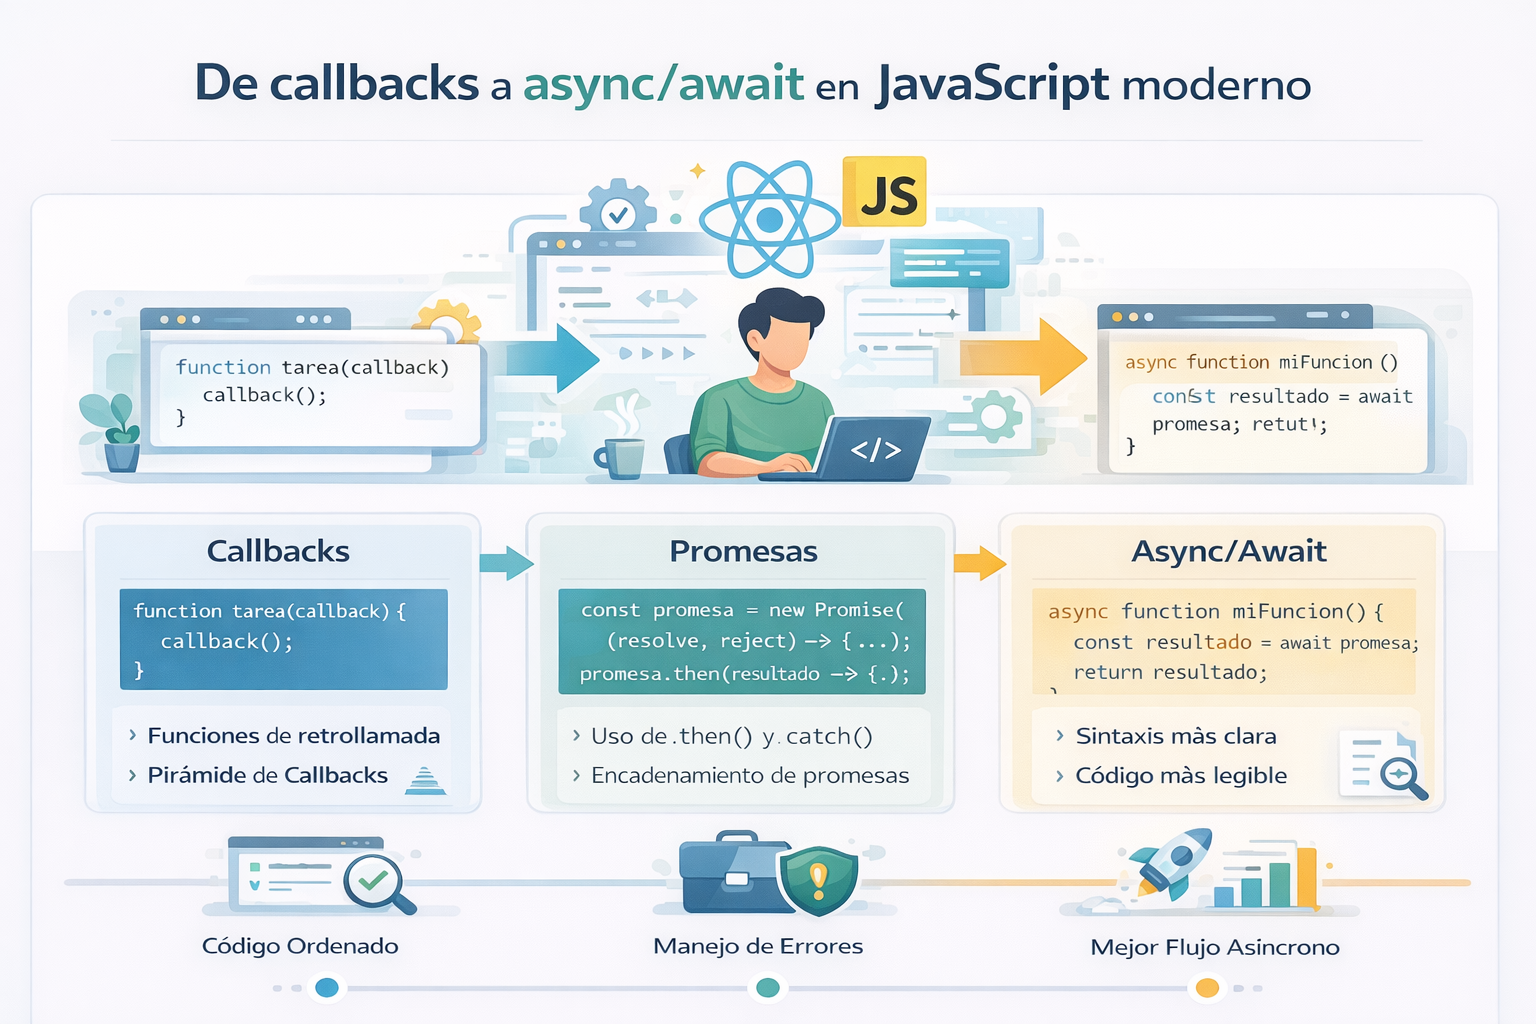Click the small teal arrow between Callbacks and Promesas
This screenshot has width=1536, height=1024.
507,563
